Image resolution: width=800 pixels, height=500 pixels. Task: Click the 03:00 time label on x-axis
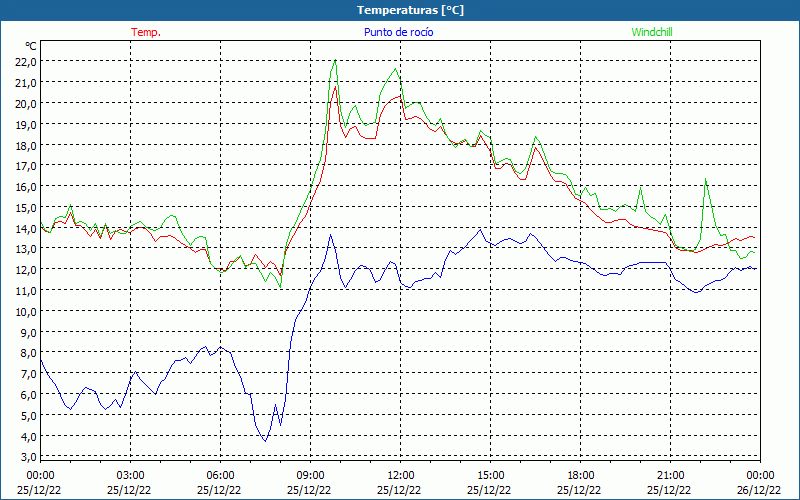tap(131, 476)
